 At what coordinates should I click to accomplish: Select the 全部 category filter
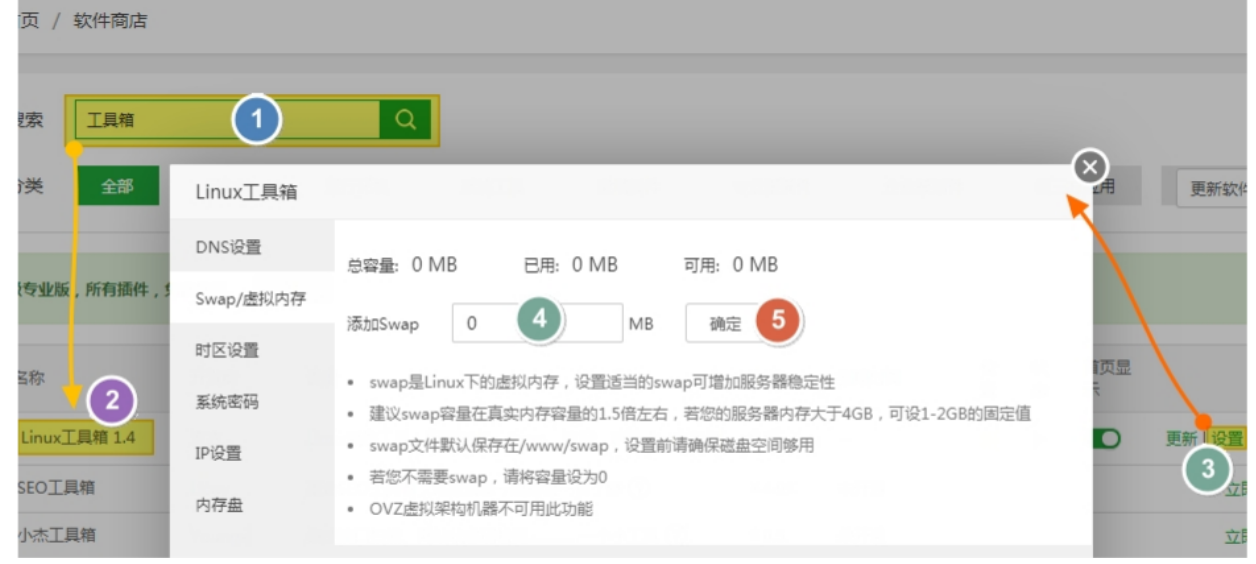(117, 186)
